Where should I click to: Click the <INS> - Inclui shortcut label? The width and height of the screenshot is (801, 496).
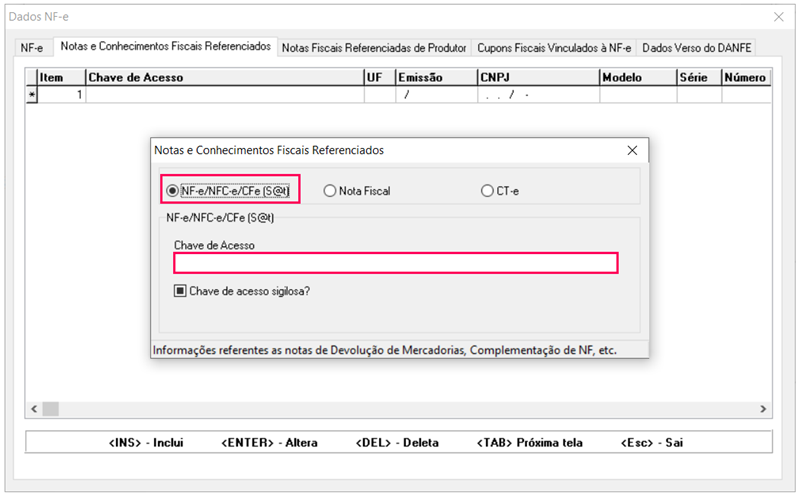coord(145,442)
